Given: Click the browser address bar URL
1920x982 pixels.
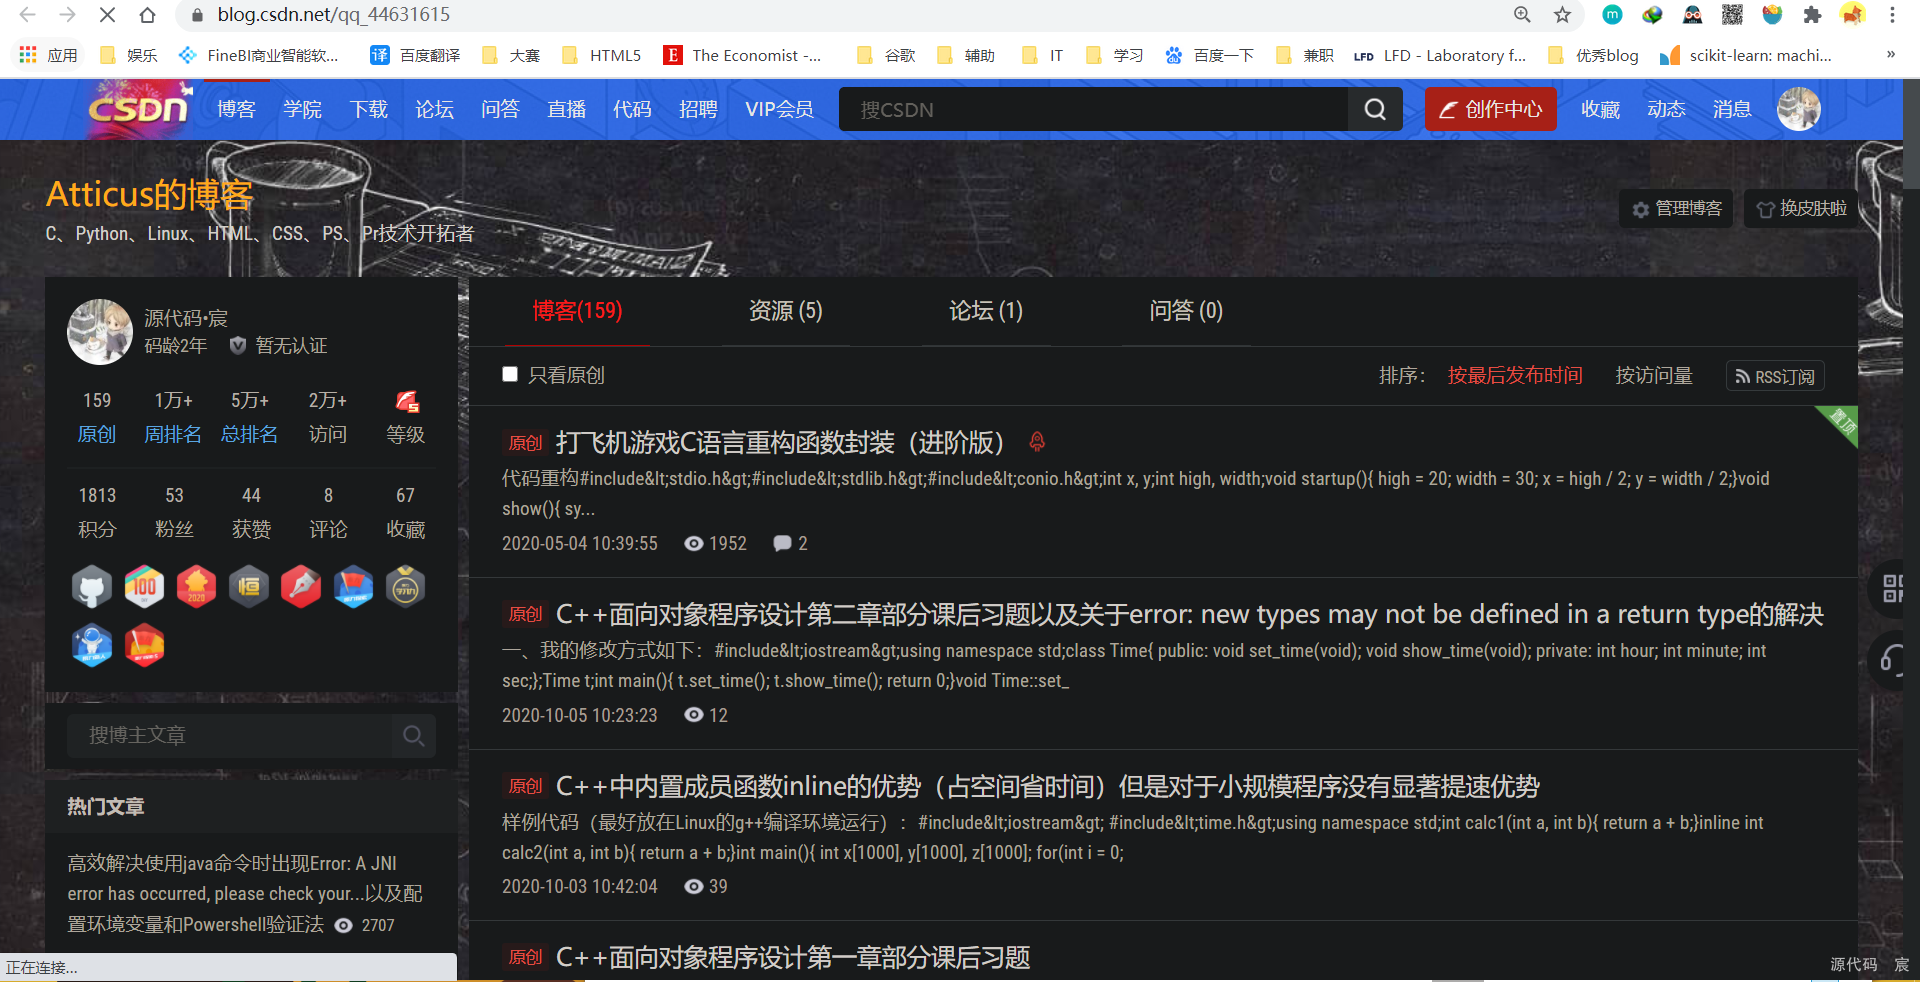Looking at the screenshot, I should click(334, 15).
